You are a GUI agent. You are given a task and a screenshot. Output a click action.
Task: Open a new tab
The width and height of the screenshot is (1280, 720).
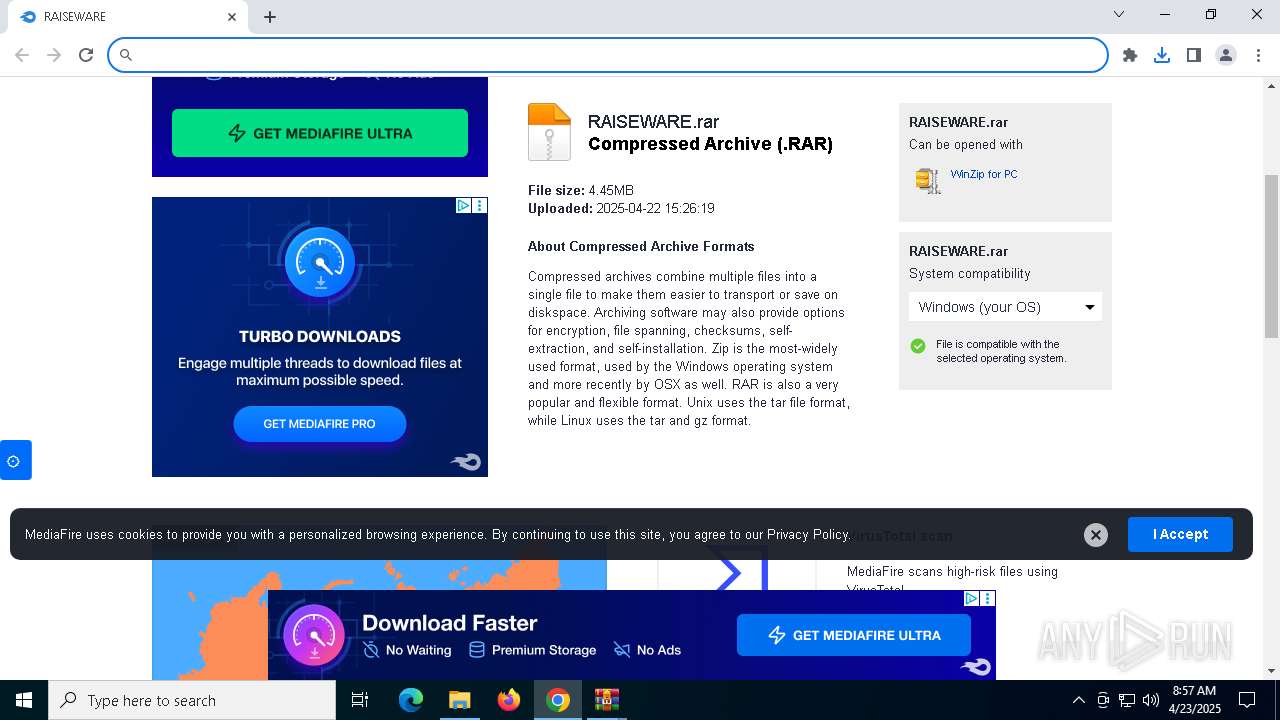270,17
